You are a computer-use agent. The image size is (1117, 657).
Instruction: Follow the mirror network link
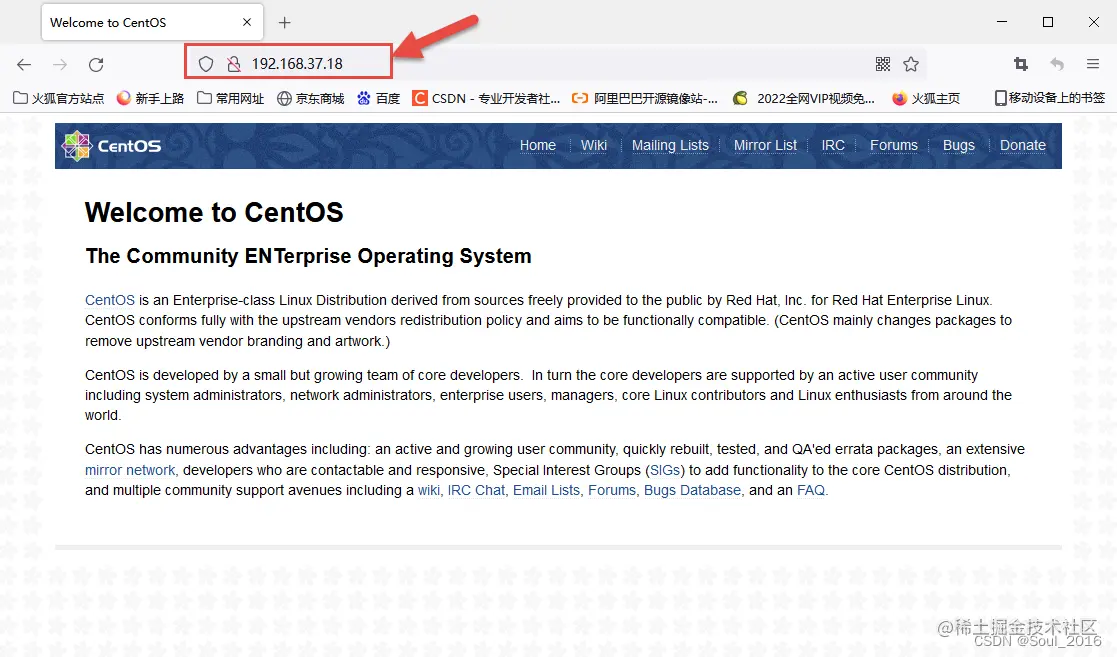[x=130, y=470]
